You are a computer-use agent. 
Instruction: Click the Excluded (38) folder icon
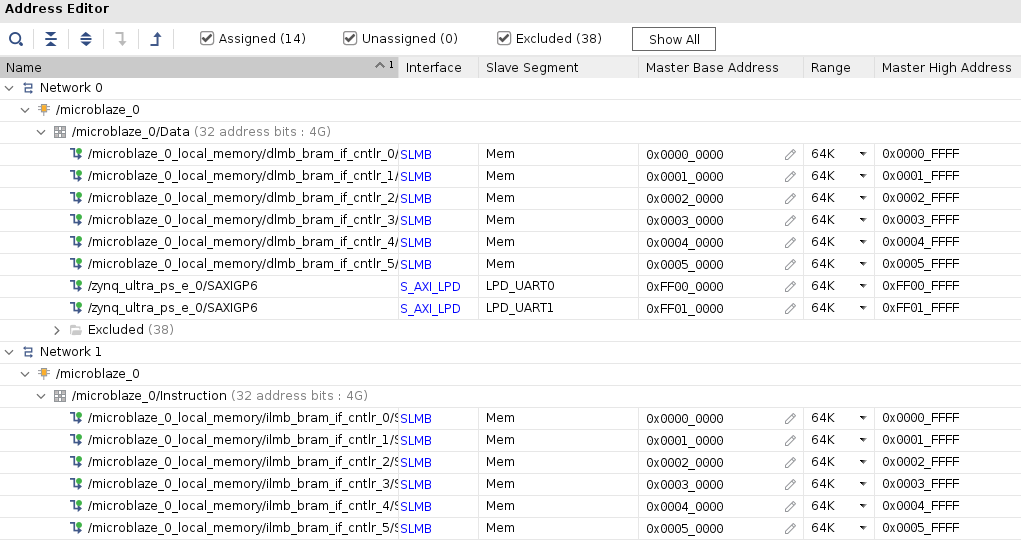point(76,330)
